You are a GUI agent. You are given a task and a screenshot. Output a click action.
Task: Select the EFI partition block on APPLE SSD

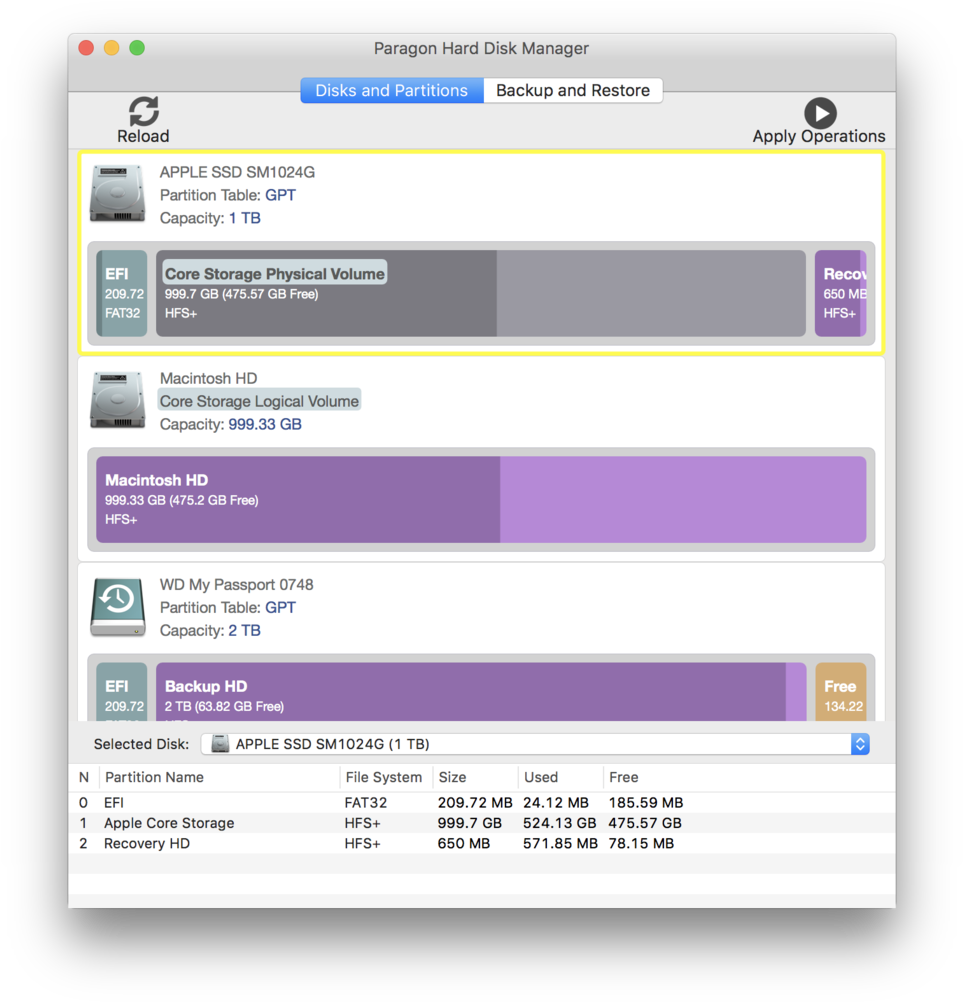pyautogui.click(x=121, y=292)
